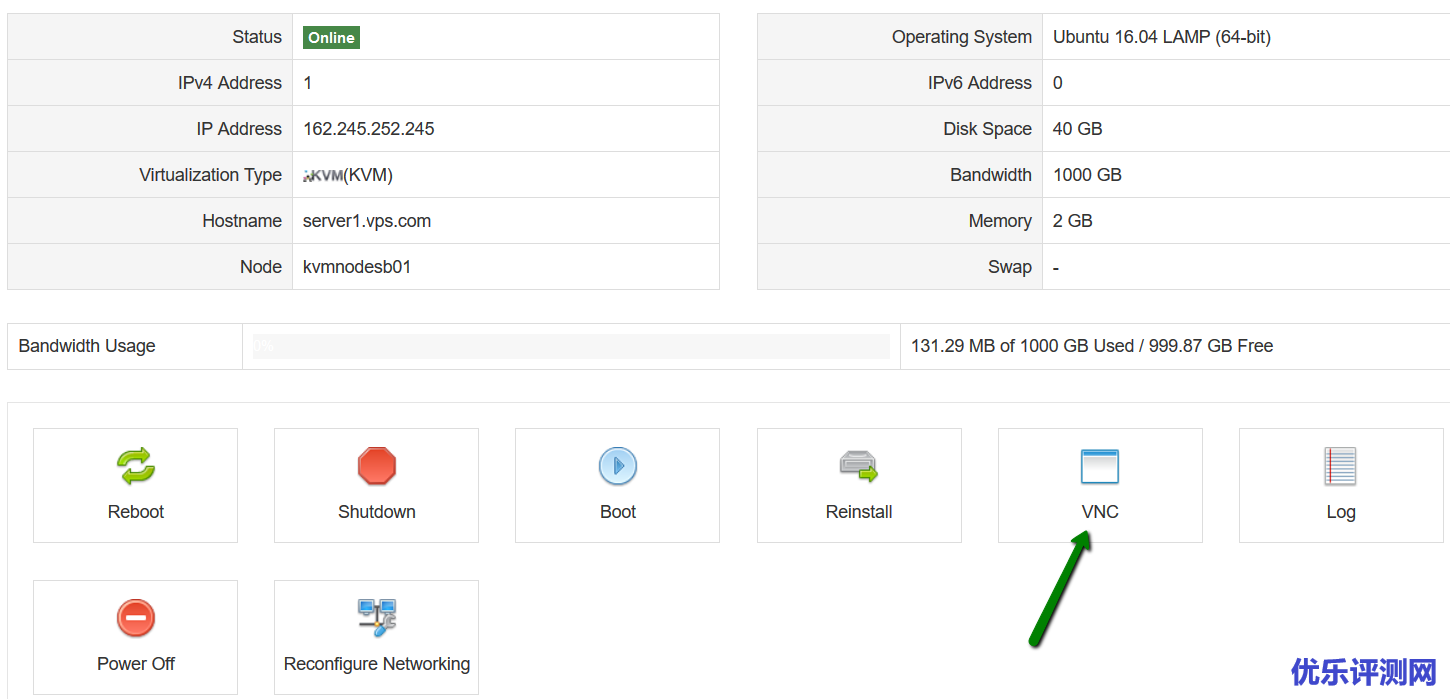
Task: Click the 40 GB disk space value
Action: click(1078, 129)
